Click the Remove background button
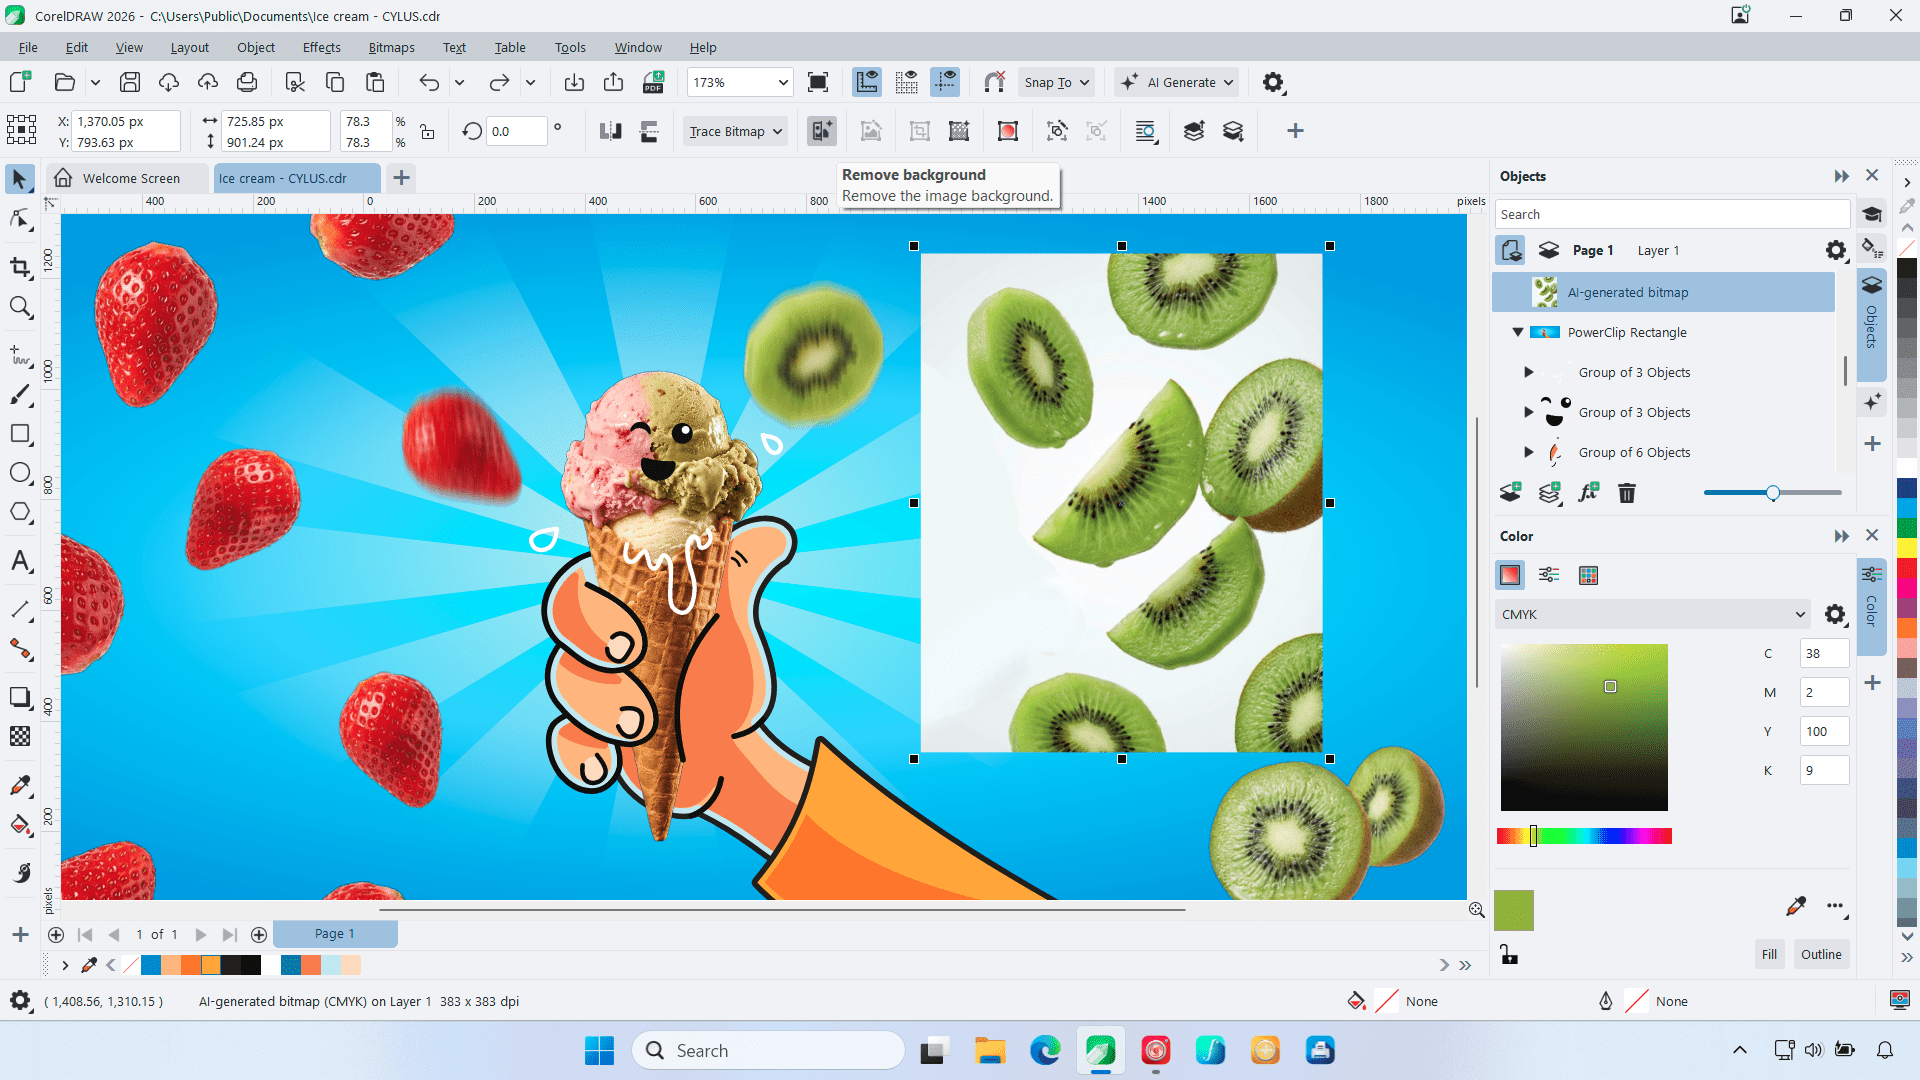This screenshot has width=1920, height=1080. (821, 131)
